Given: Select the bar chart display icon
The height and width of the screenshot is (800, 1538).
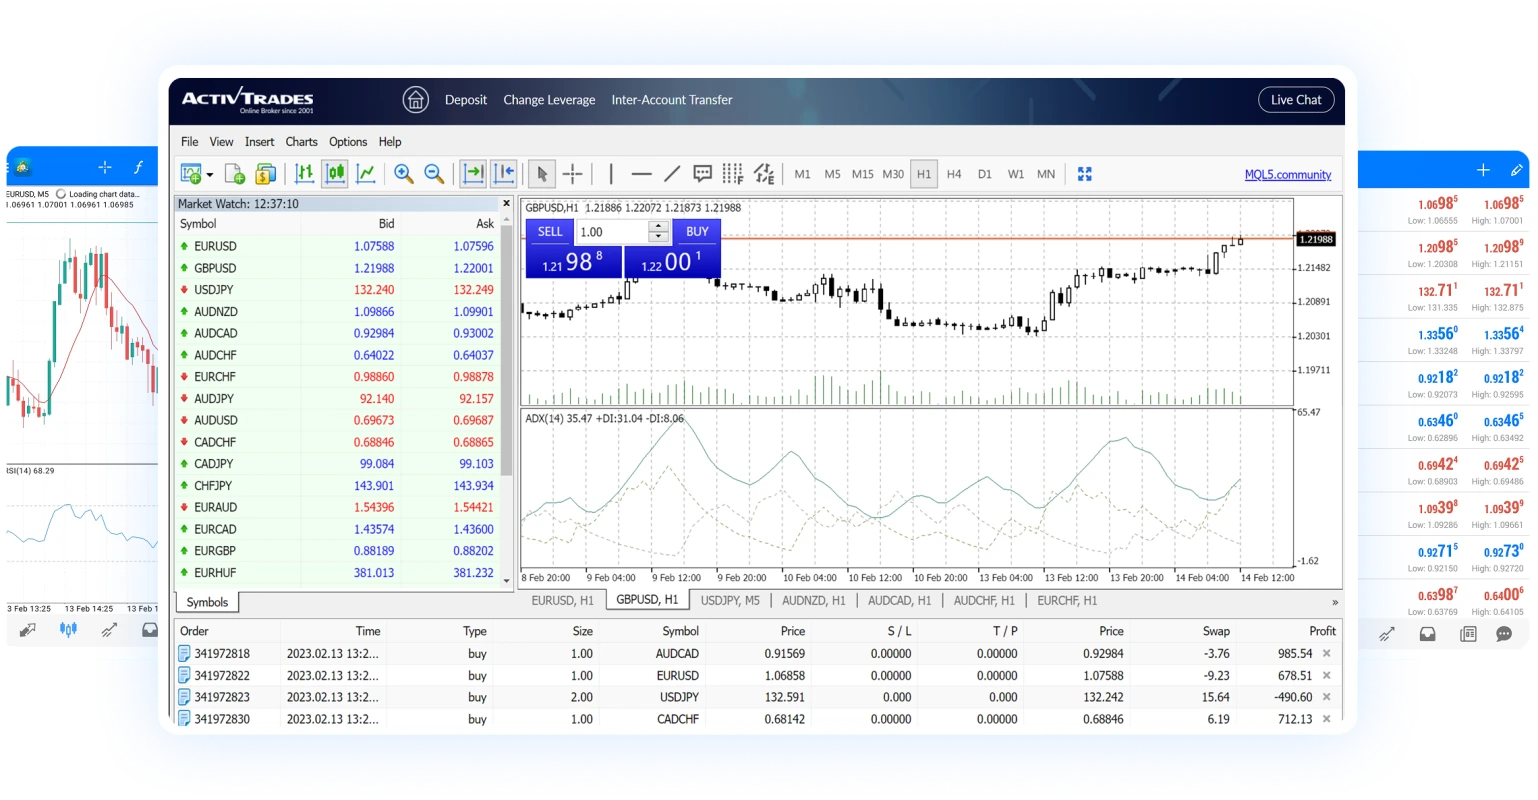Looking at the screenshot, I should point(305,174).
